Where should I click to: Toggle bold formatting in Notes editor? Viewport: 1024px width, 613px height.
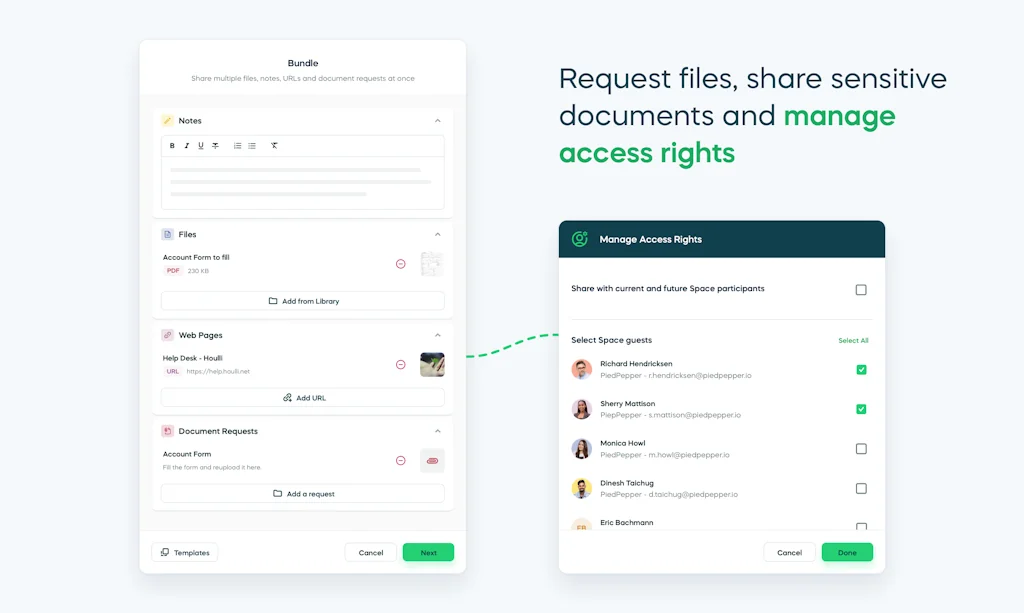click(x=172, y=146)
